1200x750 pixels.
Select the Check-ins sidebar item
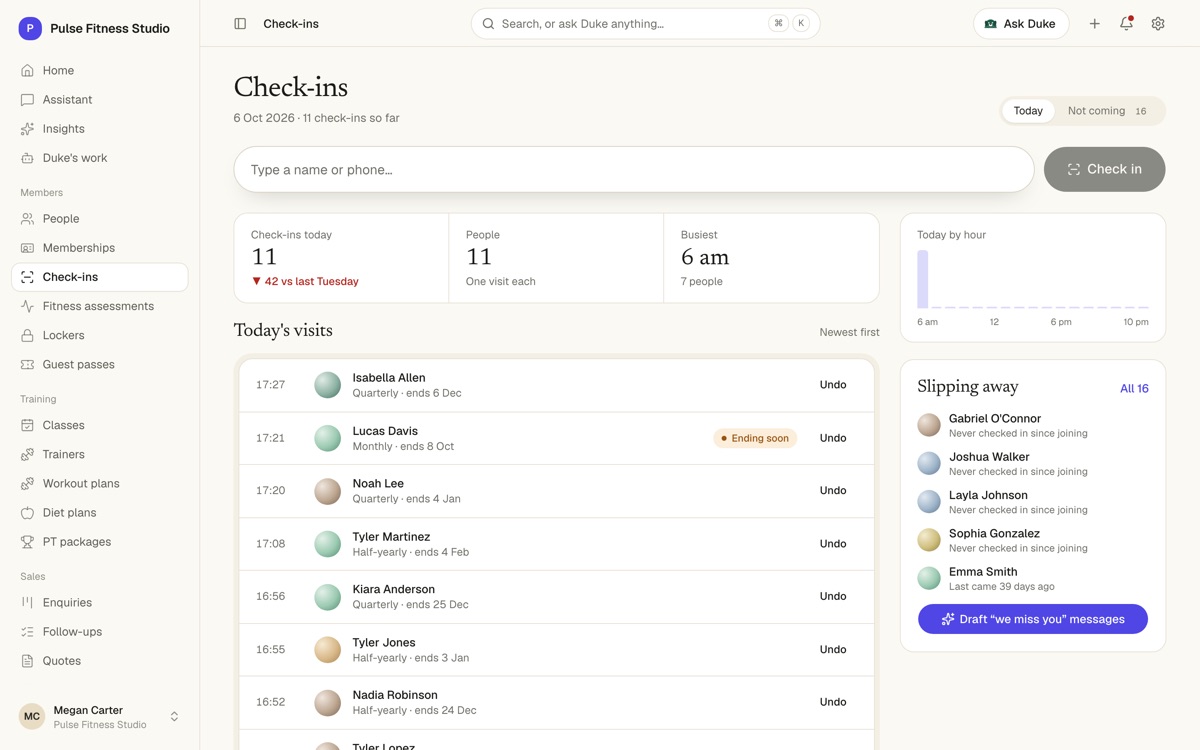pyautogui.click(x=100, y=277)
